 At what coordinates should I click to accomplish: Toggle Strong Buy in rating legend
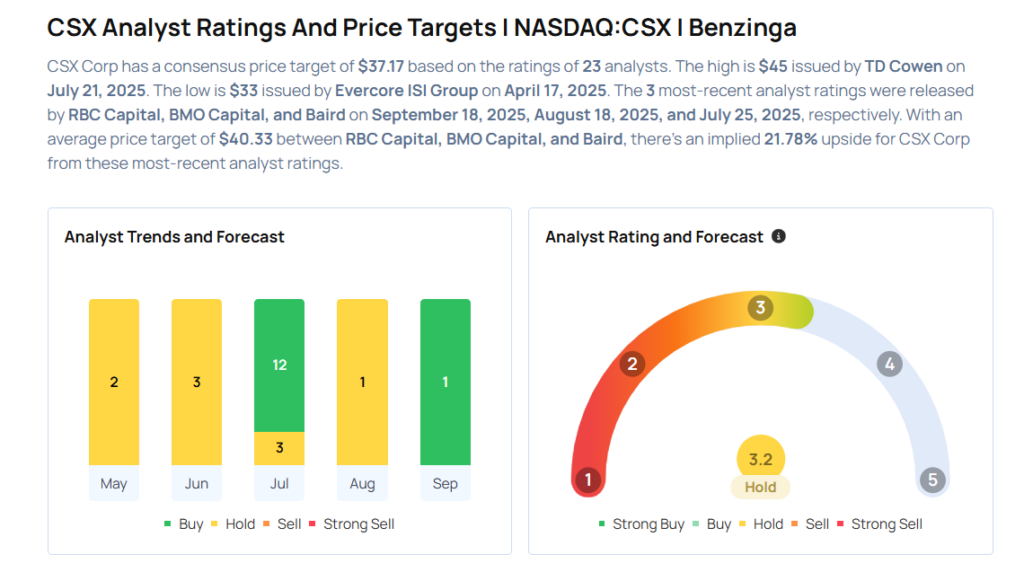[641, 524]
